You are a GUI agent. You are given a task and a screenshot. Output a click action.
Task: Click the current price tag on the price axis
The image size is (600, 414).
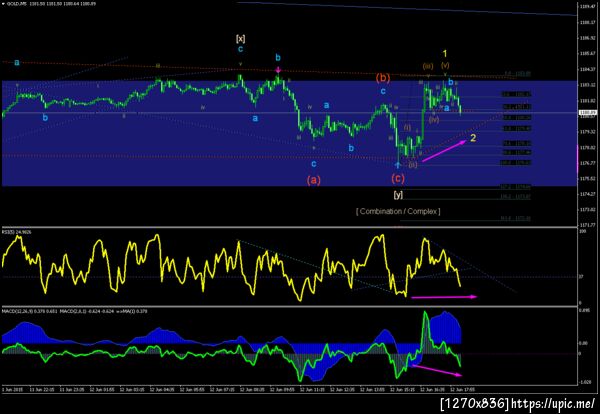click(x=589, y=112)
